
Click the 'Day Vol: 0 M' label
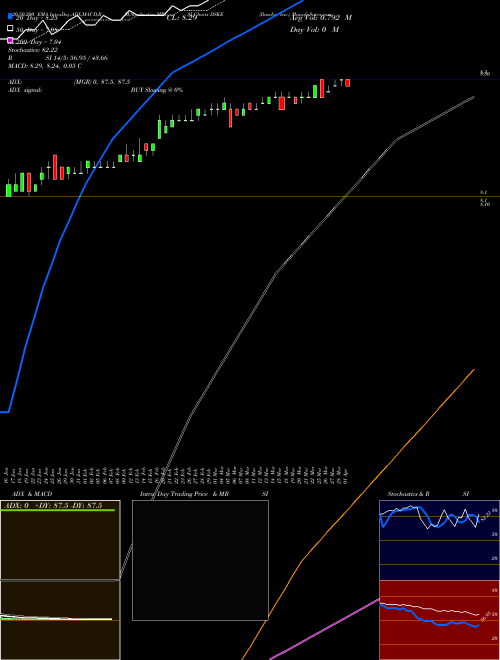pyautogui.click(x=314, y=29)
